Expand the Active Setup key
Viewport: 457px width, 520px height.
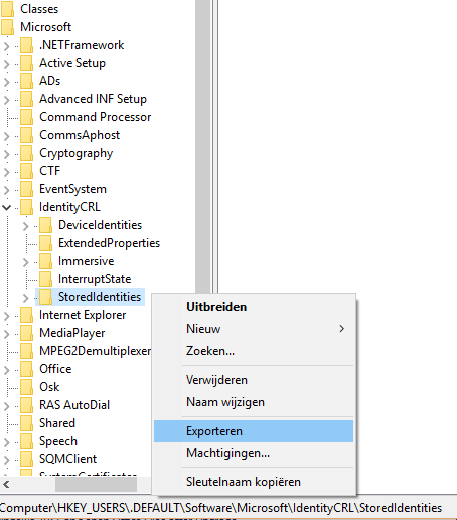tap(7, 64)
